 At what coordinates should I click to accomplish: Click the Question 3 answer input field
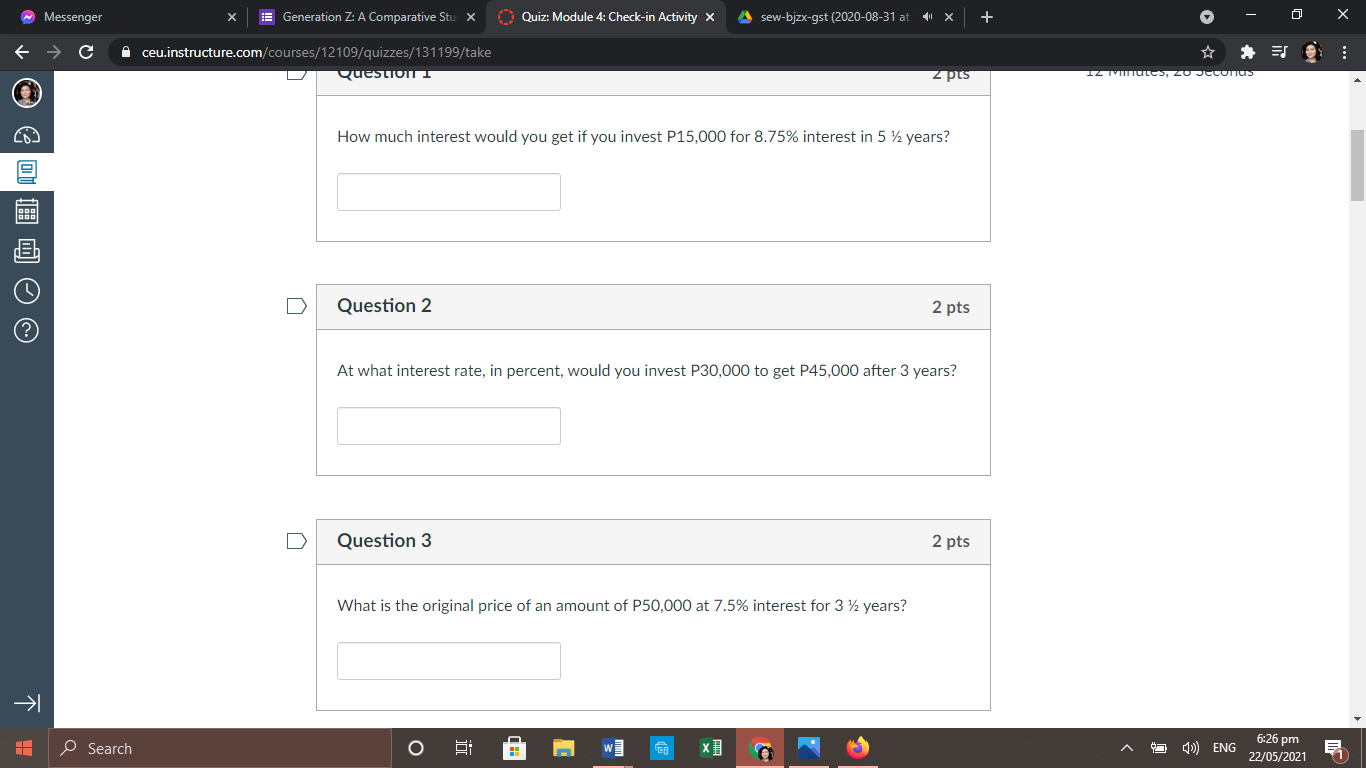point(449,661)
